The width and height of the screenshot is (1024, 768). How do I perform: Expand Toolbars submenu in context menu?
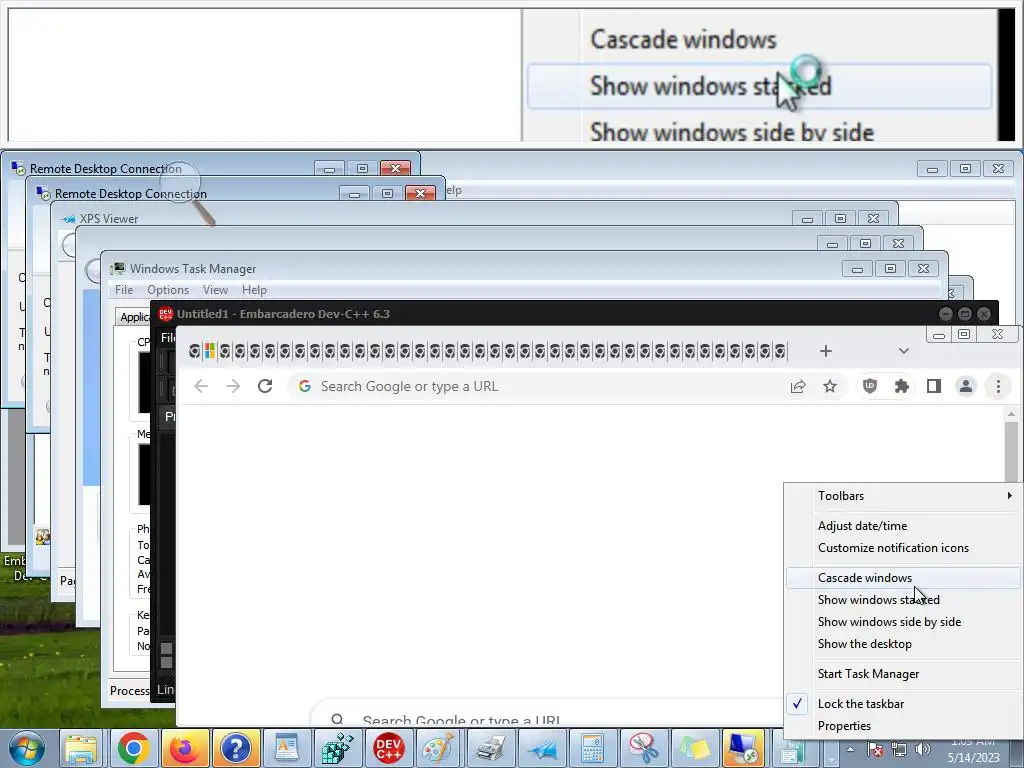[902, 496]
